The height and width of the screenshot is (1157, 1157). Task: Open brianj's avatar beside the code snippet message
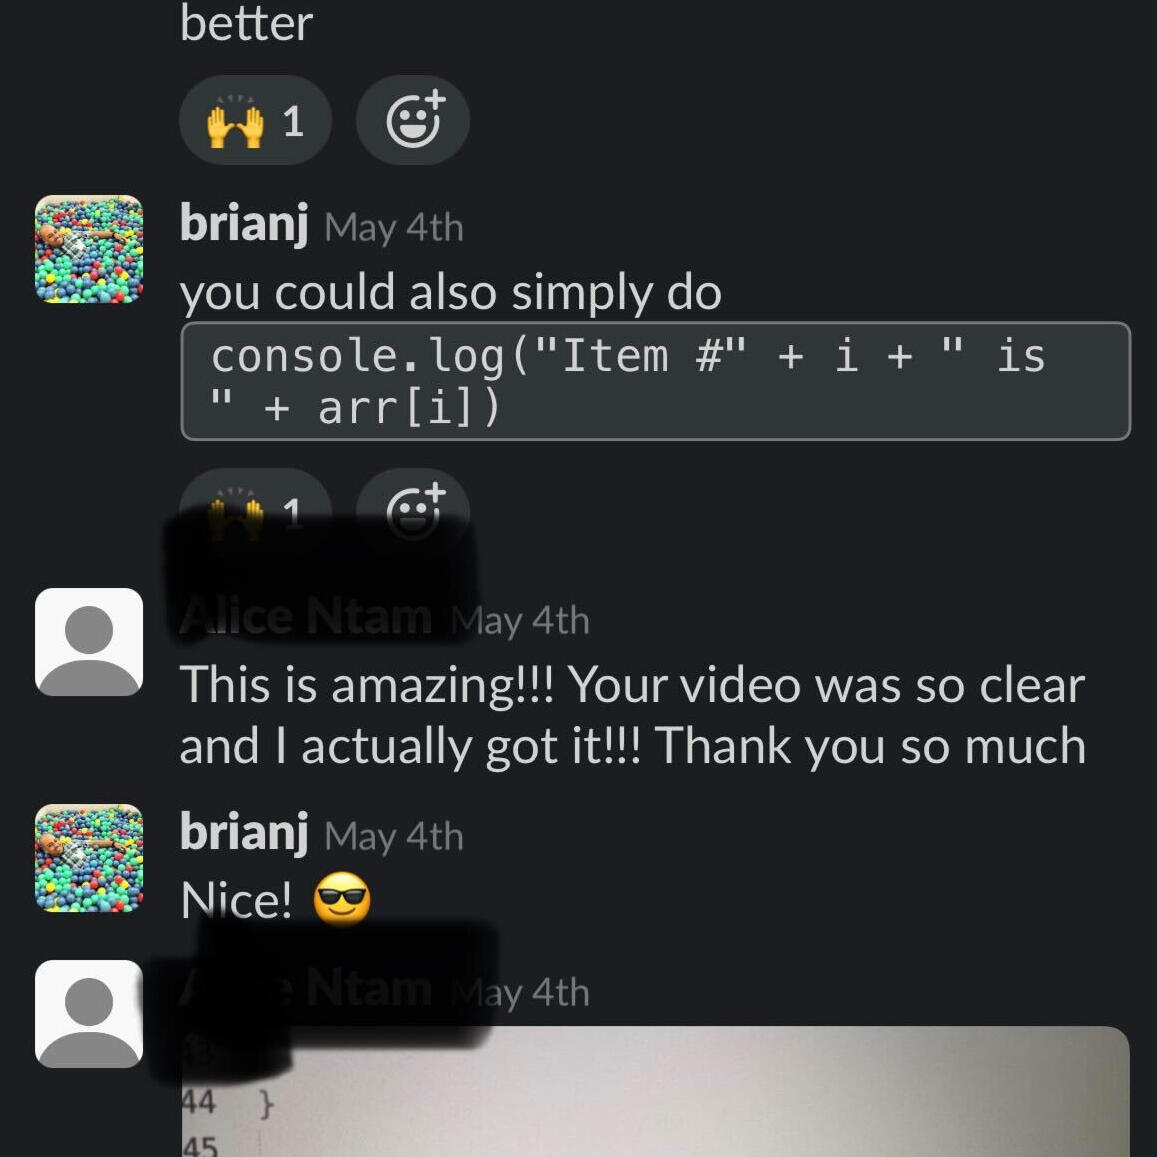pos(89,249)
